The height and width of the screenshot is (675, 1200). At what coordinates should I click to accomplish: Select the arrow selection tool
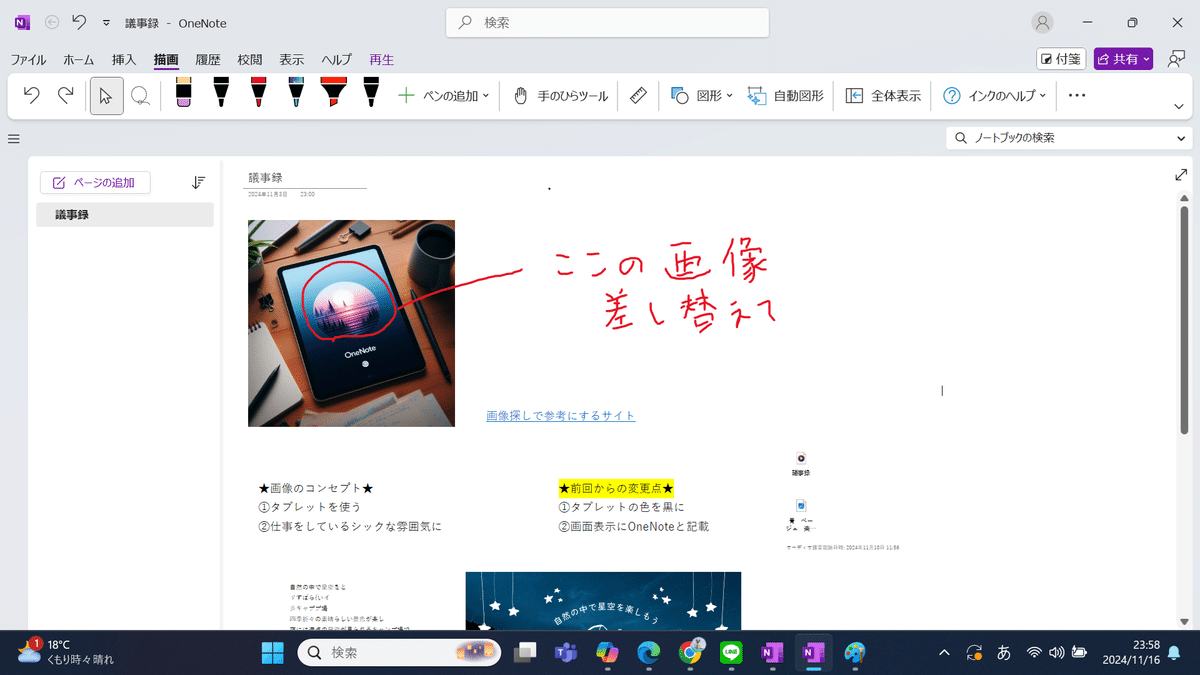pos(106,96)
